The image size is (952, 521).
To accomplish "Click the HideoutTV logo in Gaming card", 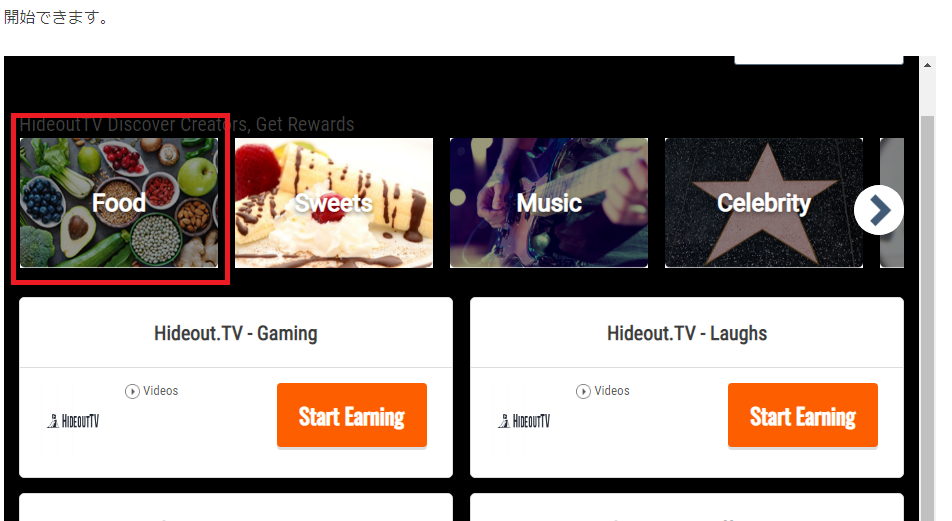I will tap(73, 421).
